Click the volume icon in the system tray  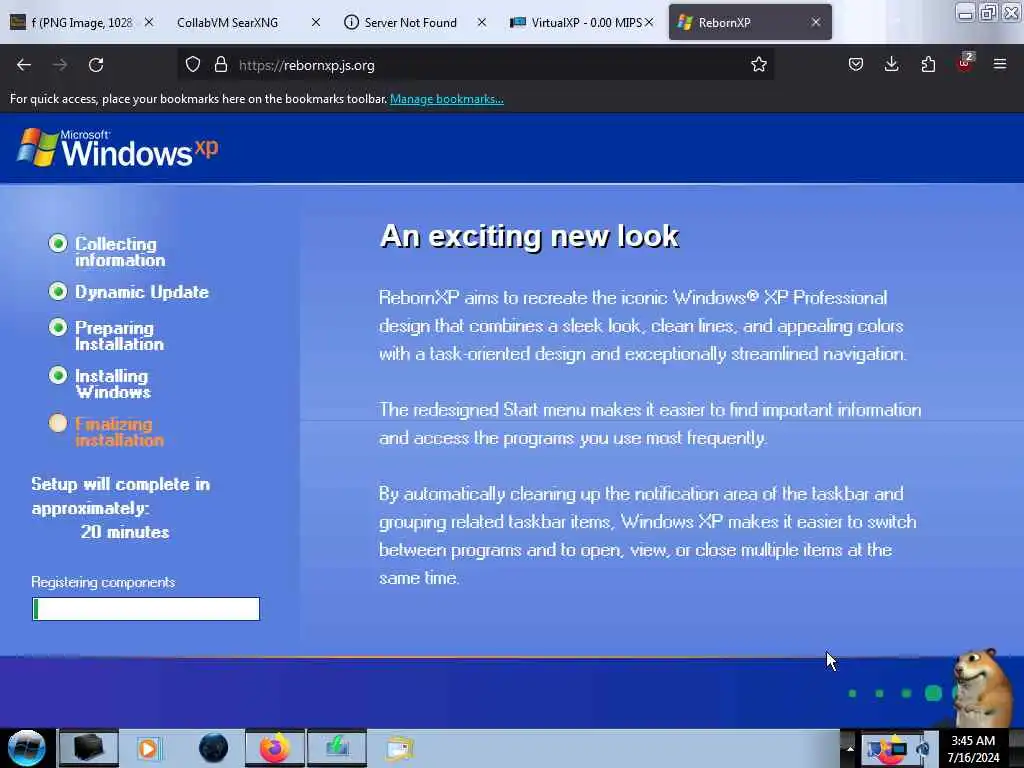[923, 748]
